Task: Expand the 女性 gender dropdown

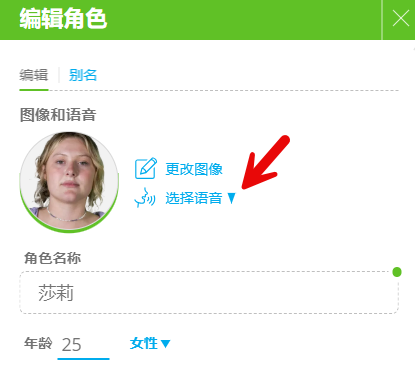Action: pyautogui.click(x=150, y=343)
